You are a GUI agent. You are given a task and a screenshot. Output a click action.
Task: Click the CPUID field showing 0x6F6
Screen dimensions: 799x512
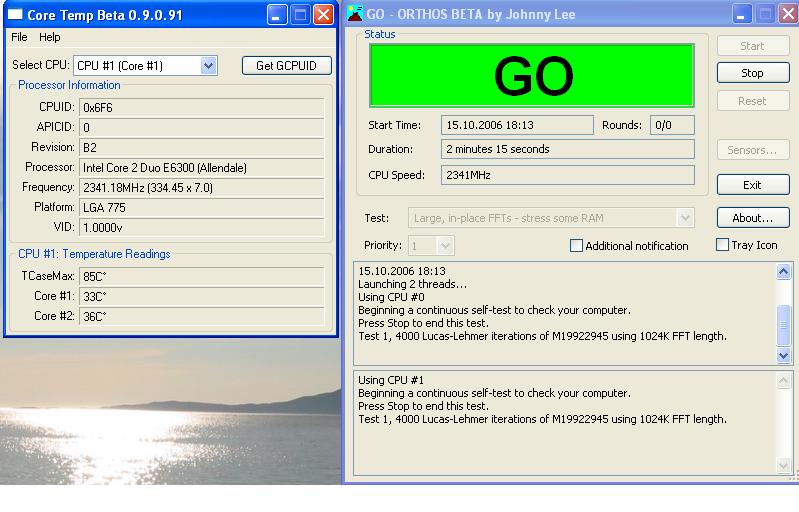click(x=202, y=107)
